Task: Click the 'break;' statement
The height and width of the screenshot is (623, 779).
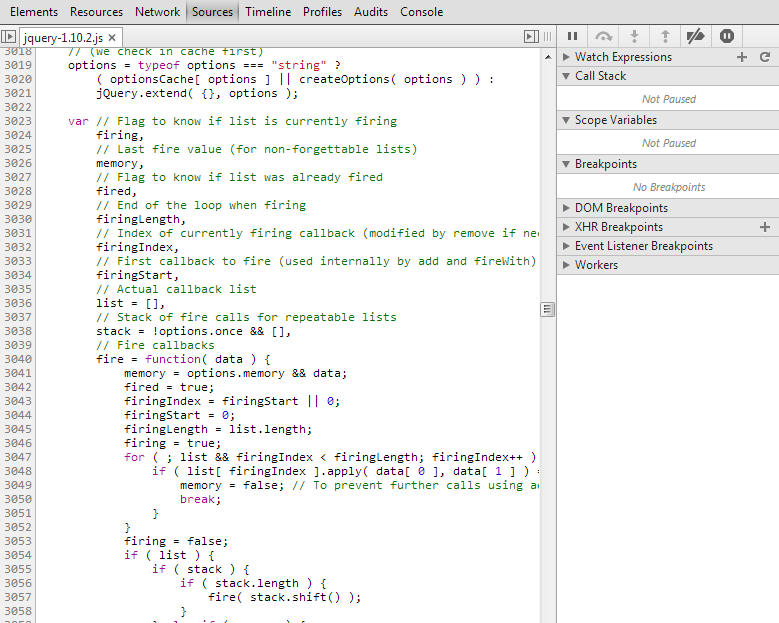Action: click(200, 499)
